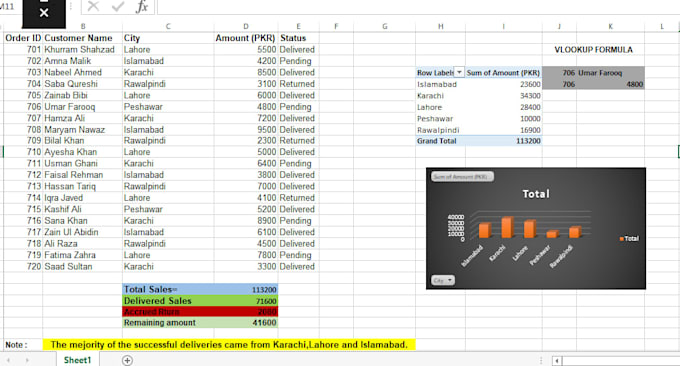Screen dimensions: 680x366
Task: Switch to the Sheet1 tab
Action: click(x=78, y=360)
